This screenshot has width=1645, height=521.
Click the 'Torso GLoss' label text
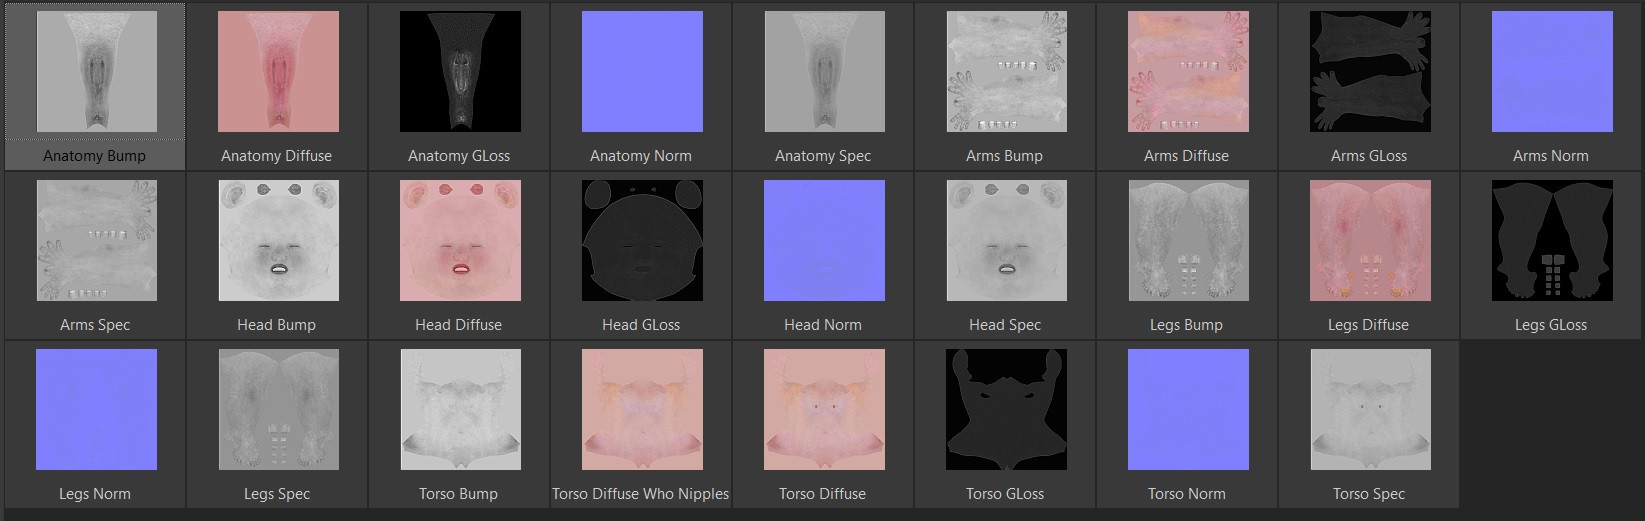click(1005, 494)
